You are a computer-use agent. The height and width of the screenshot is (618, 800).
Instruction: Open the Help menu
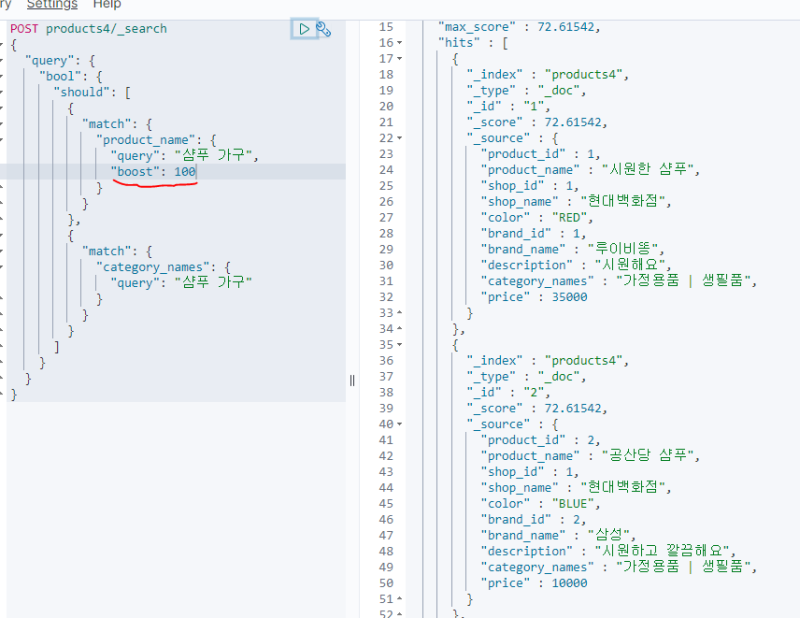107,5
